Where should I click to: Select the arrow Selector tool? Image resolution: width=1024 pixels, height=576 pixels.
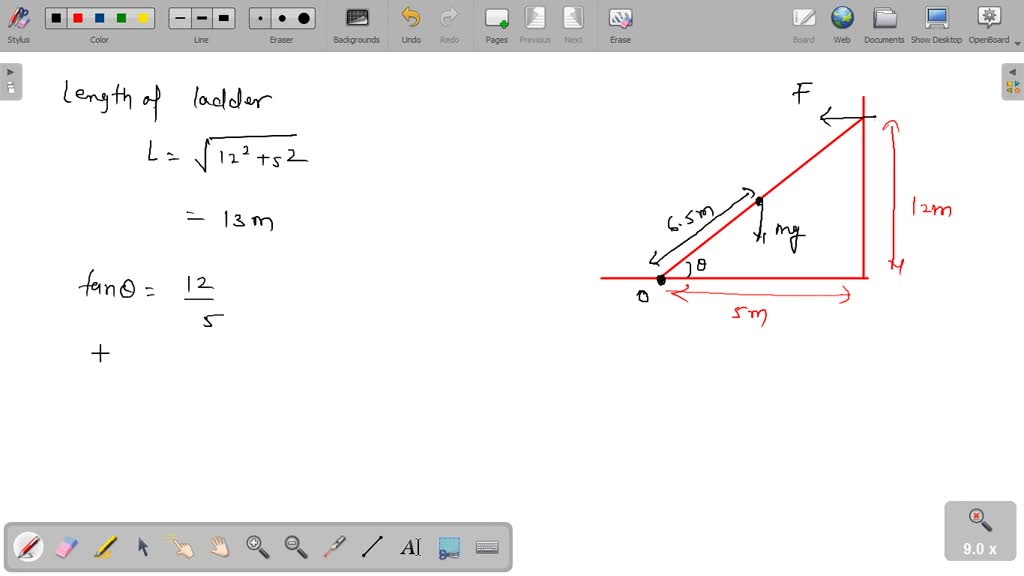[142, 546]
